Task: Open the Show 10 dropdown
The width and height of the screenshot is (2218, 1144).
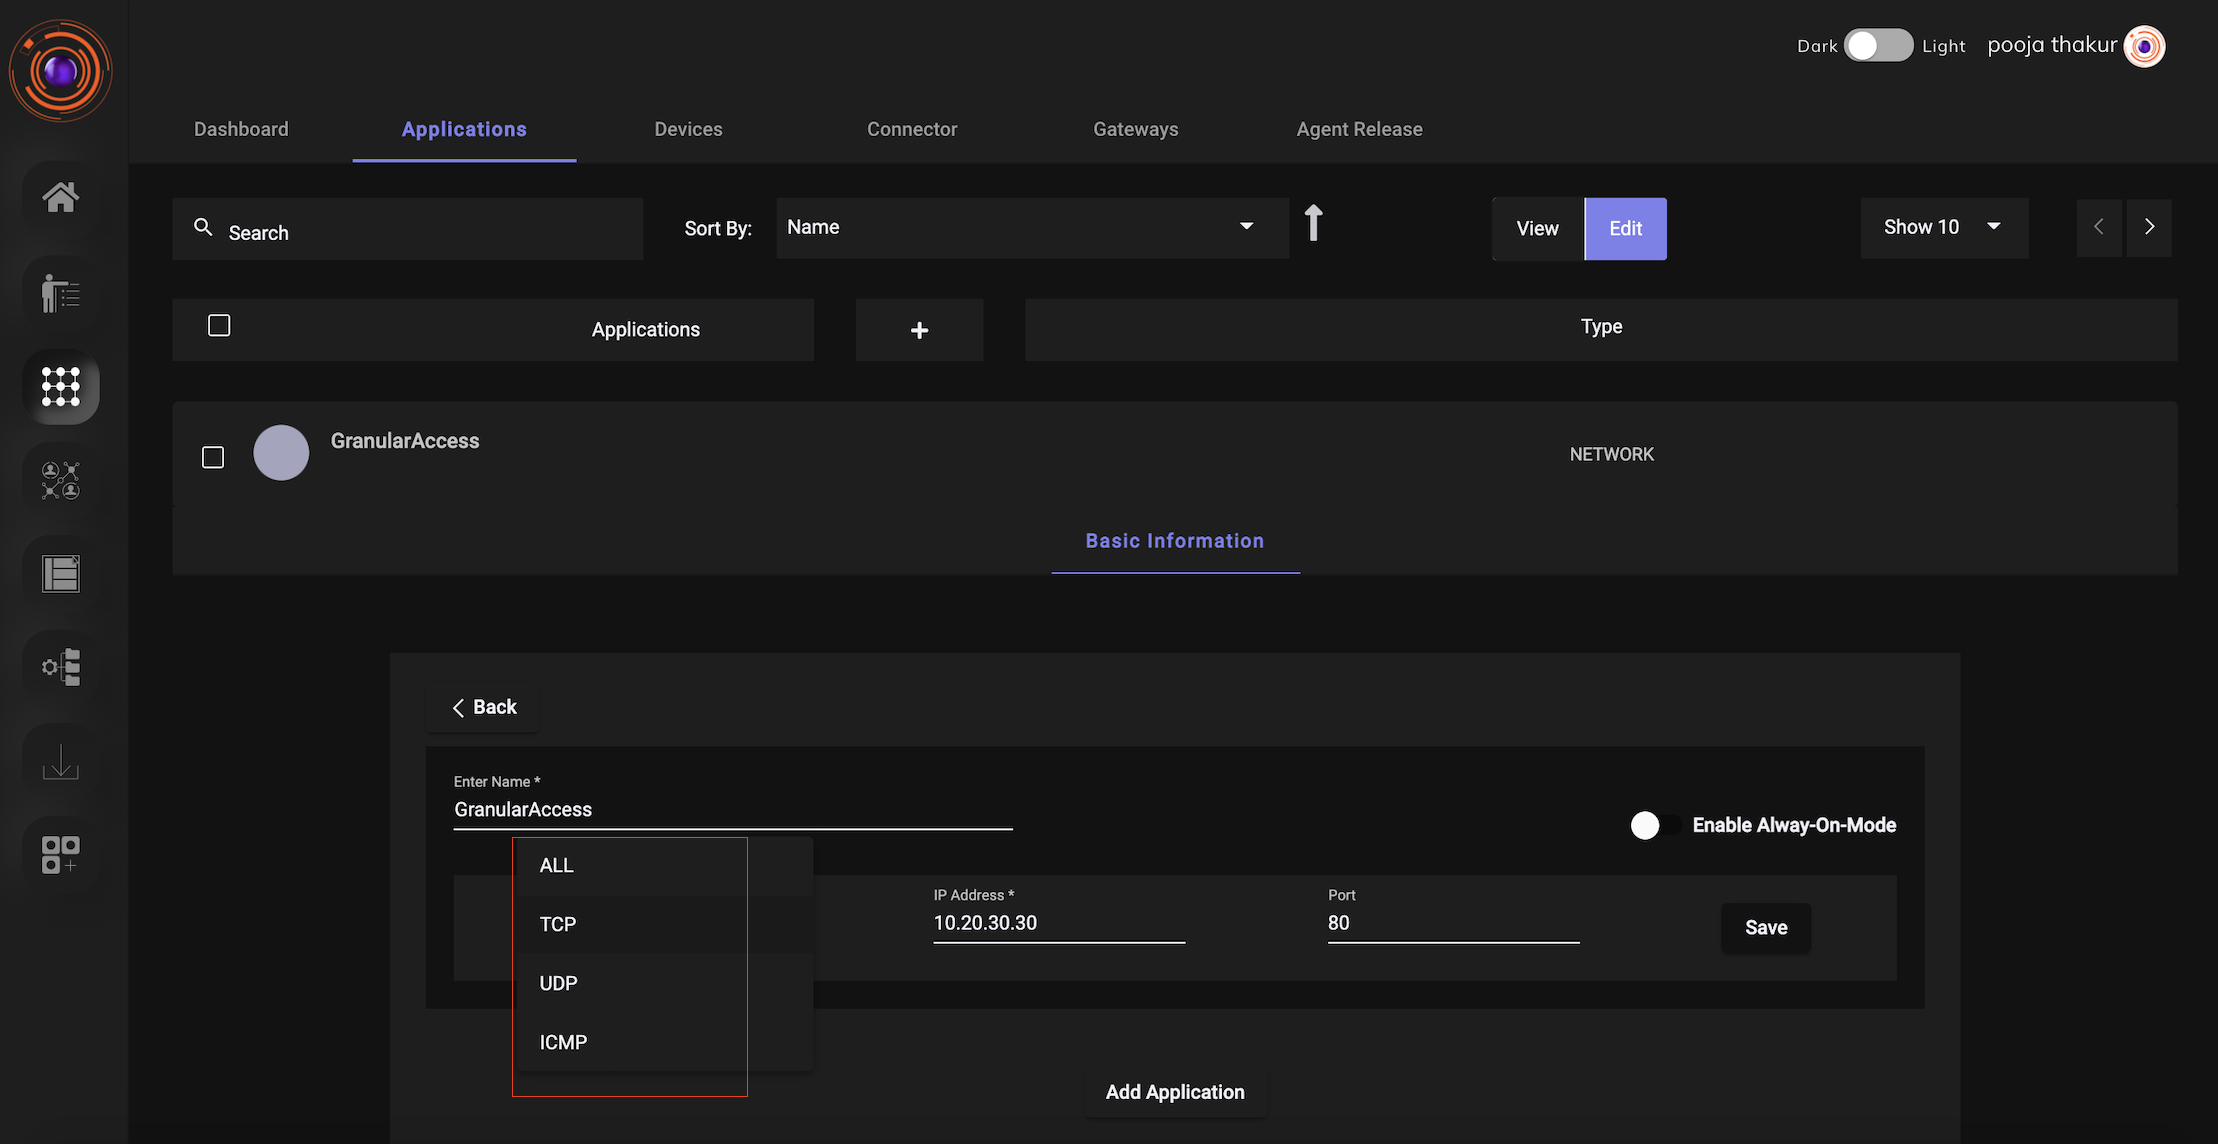Action: point(1944,228)
